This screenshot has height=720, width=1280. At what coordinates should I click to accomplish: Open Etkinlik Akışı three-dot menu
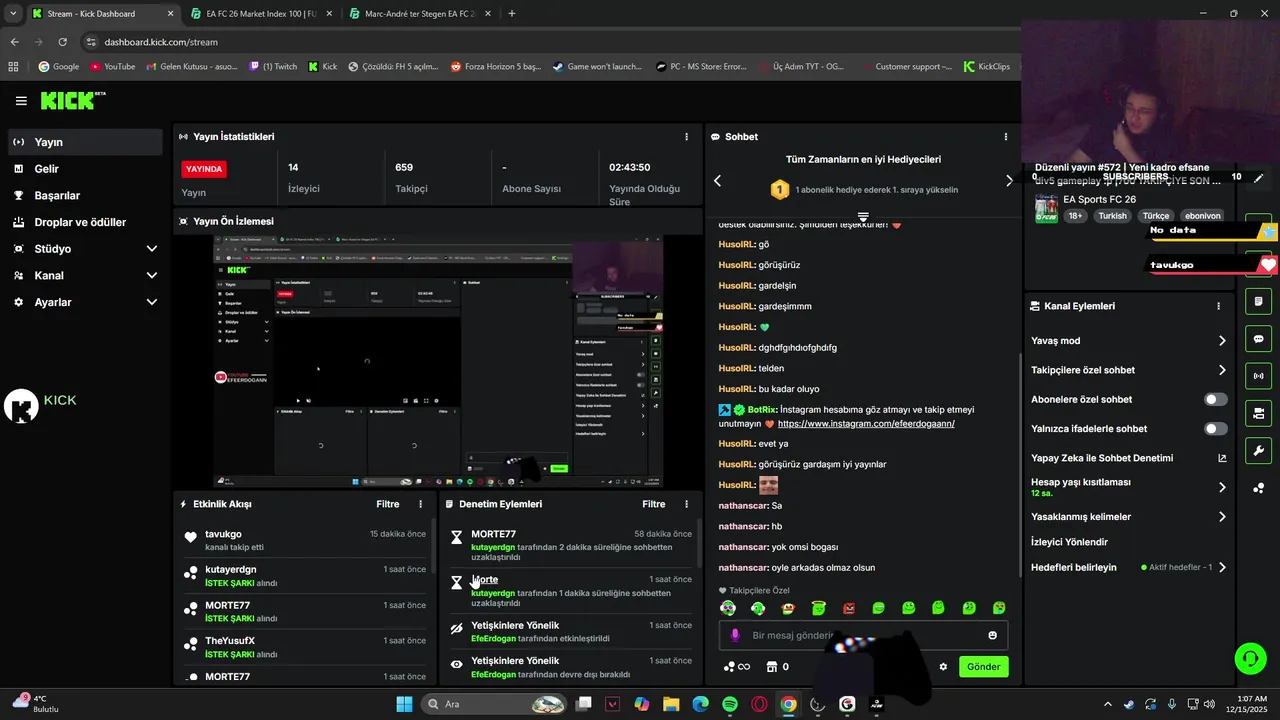[420, 504]
